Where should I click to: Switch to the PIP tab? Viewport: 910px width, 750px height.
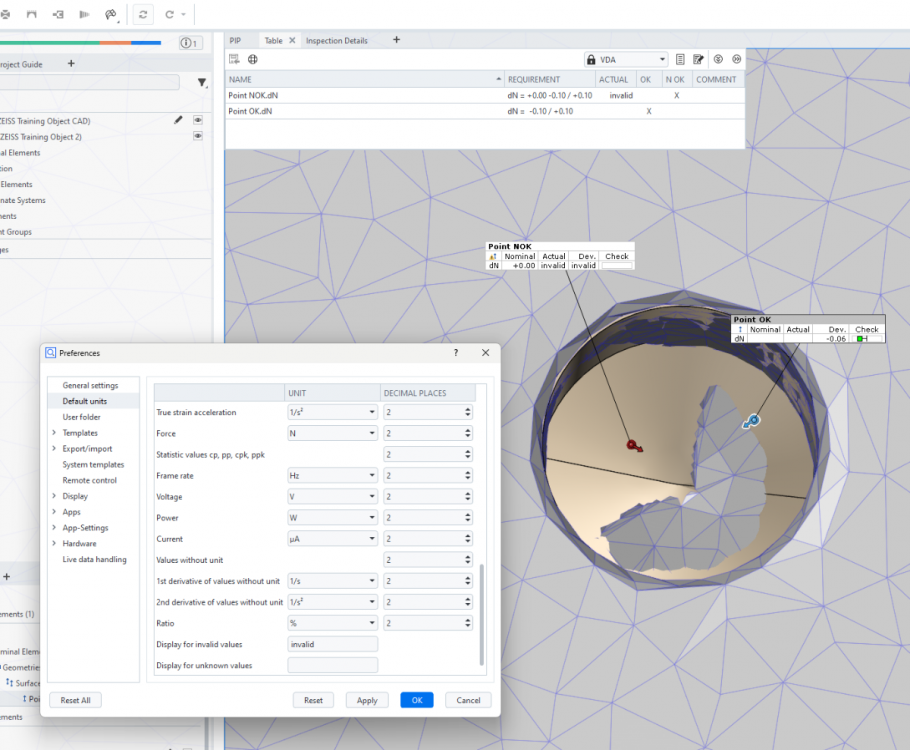pyautogui.click(x=235, y=41)
